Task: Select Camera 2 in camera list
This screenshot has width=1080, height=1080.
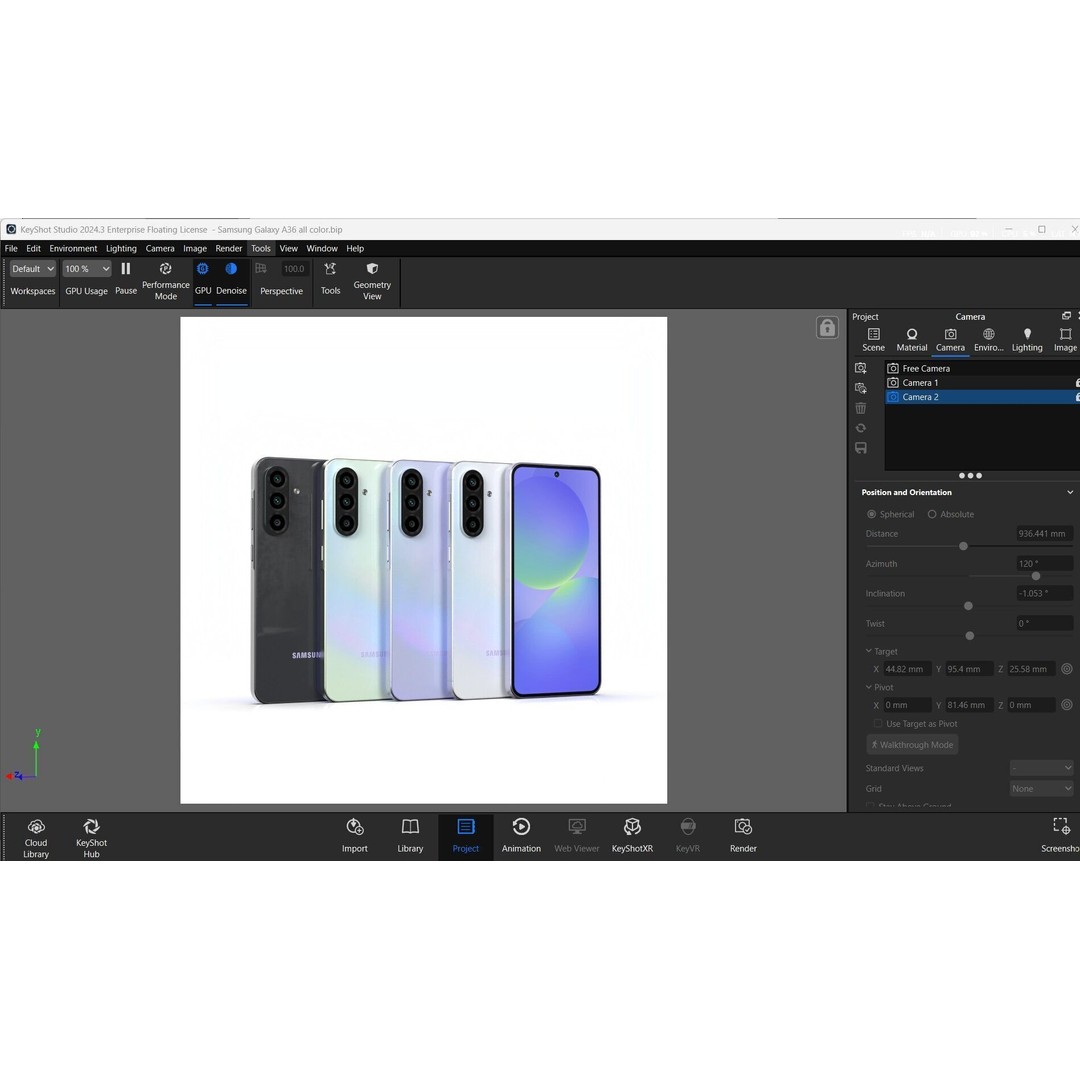Action: [x=982, y=397]
